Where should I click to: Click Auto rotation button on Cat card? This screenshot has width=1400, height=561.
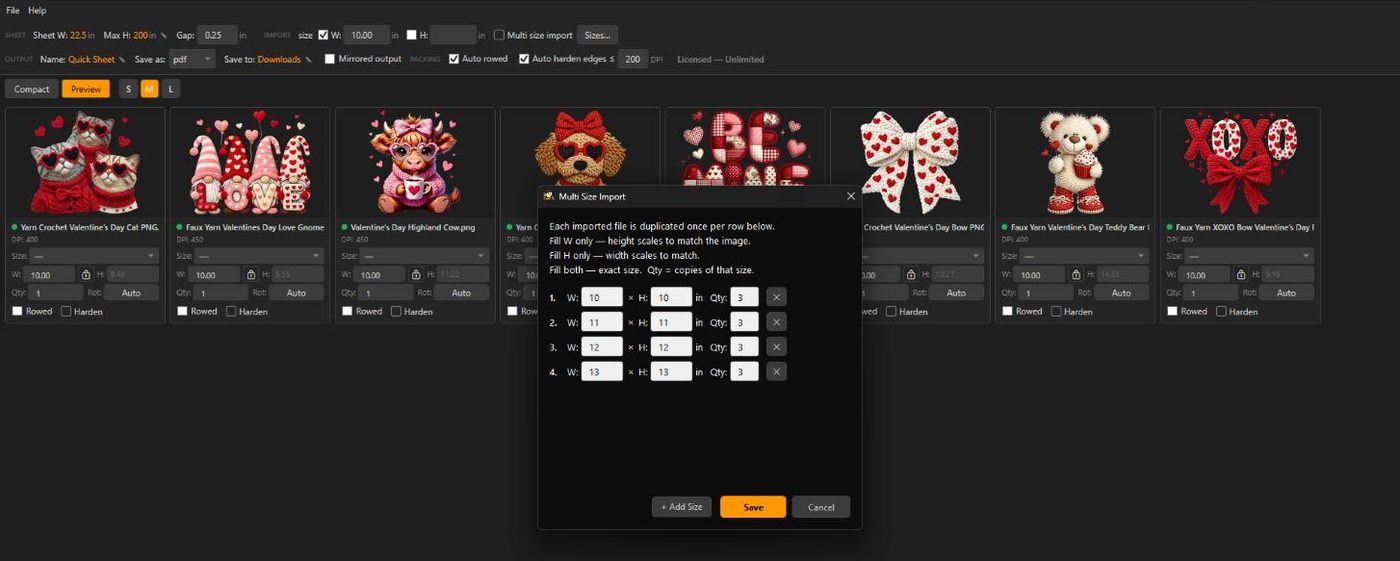point(131,293)
